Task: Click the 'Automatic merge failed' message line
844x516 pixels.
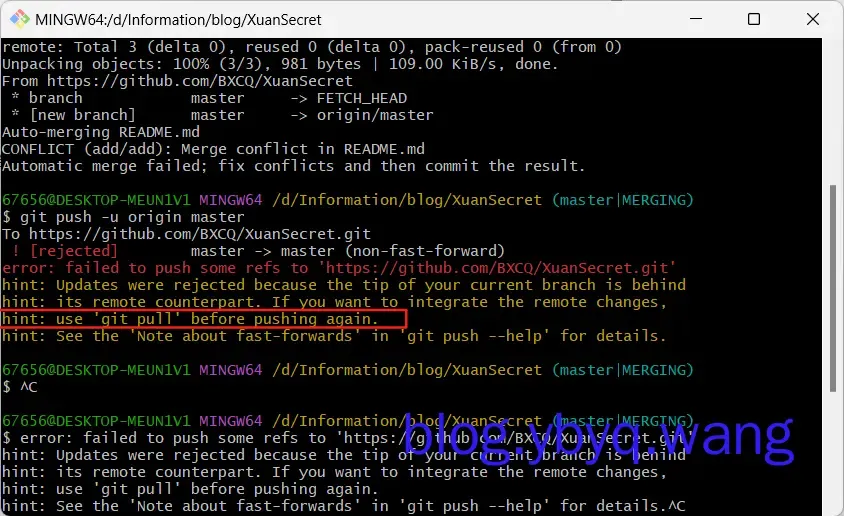Action: (x=293, y=166)
